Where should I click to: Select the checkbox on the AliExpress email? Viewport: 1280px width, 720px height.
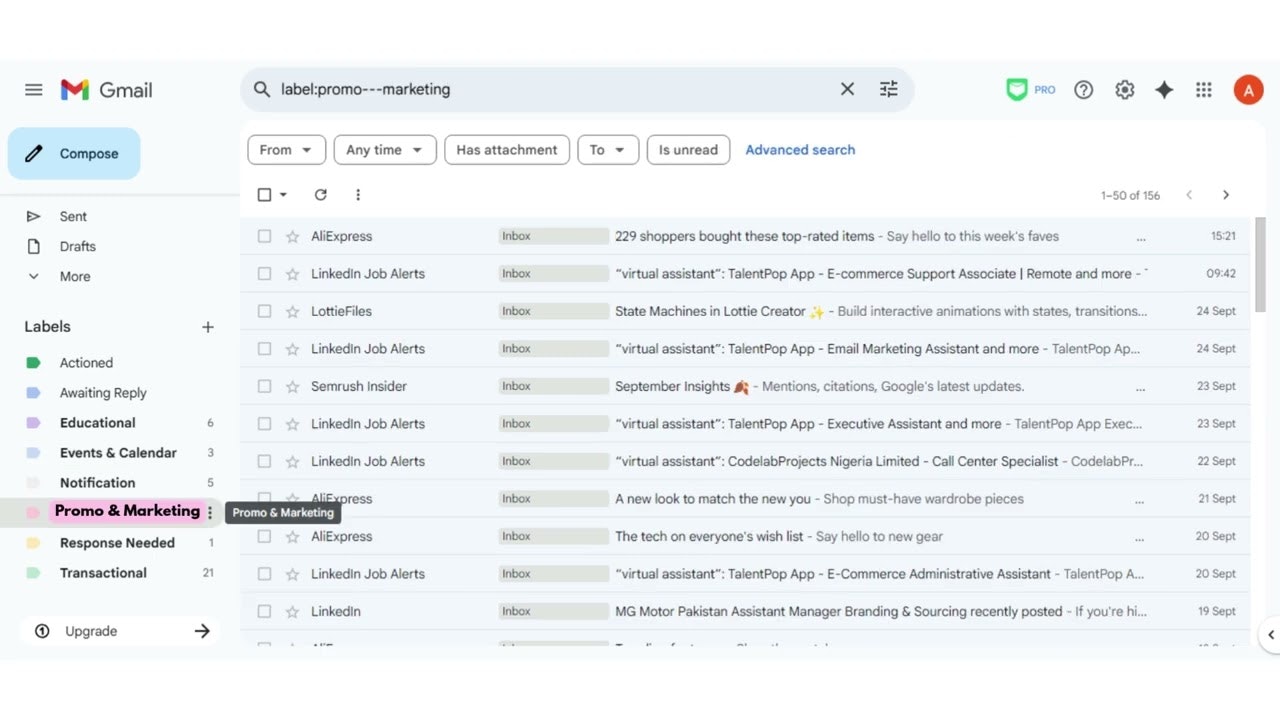tap(264, 236)
